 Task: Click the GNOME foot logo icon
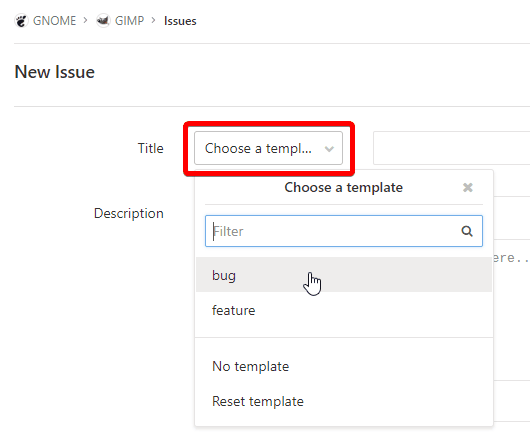coord(21,21)
